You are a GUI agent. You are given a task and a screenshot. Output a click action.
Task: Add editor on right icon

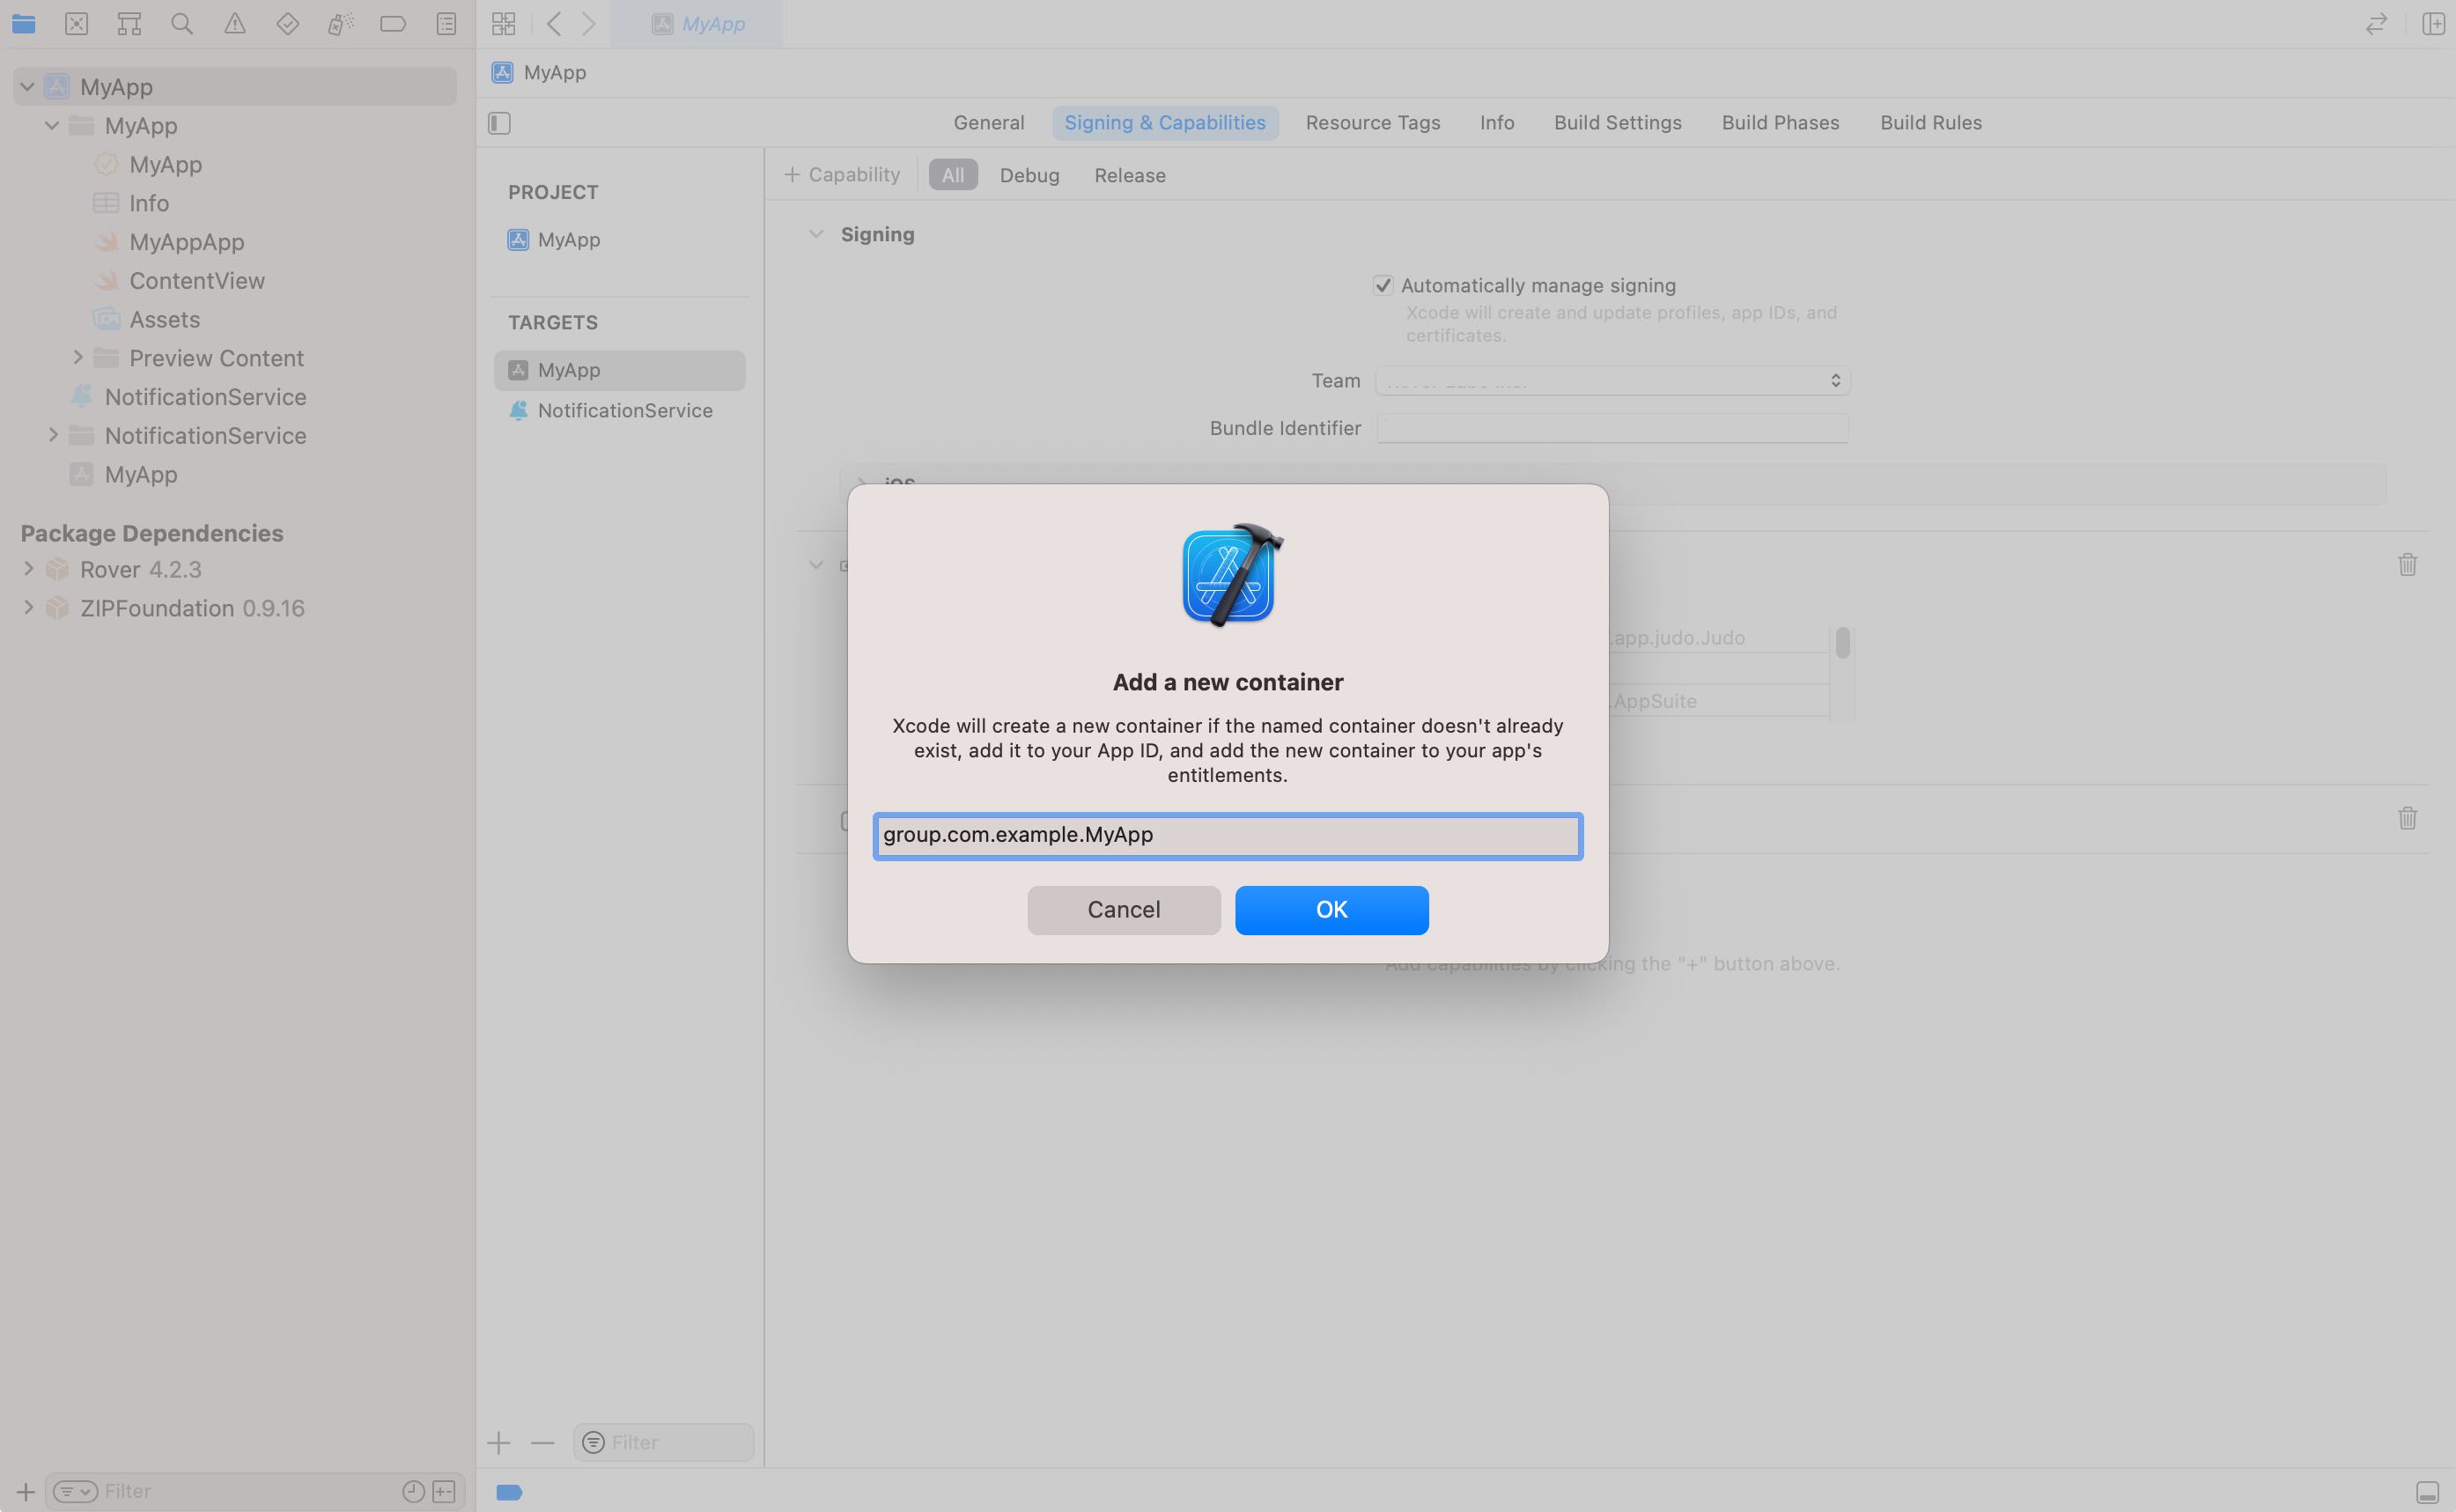tap(2434, 23)
